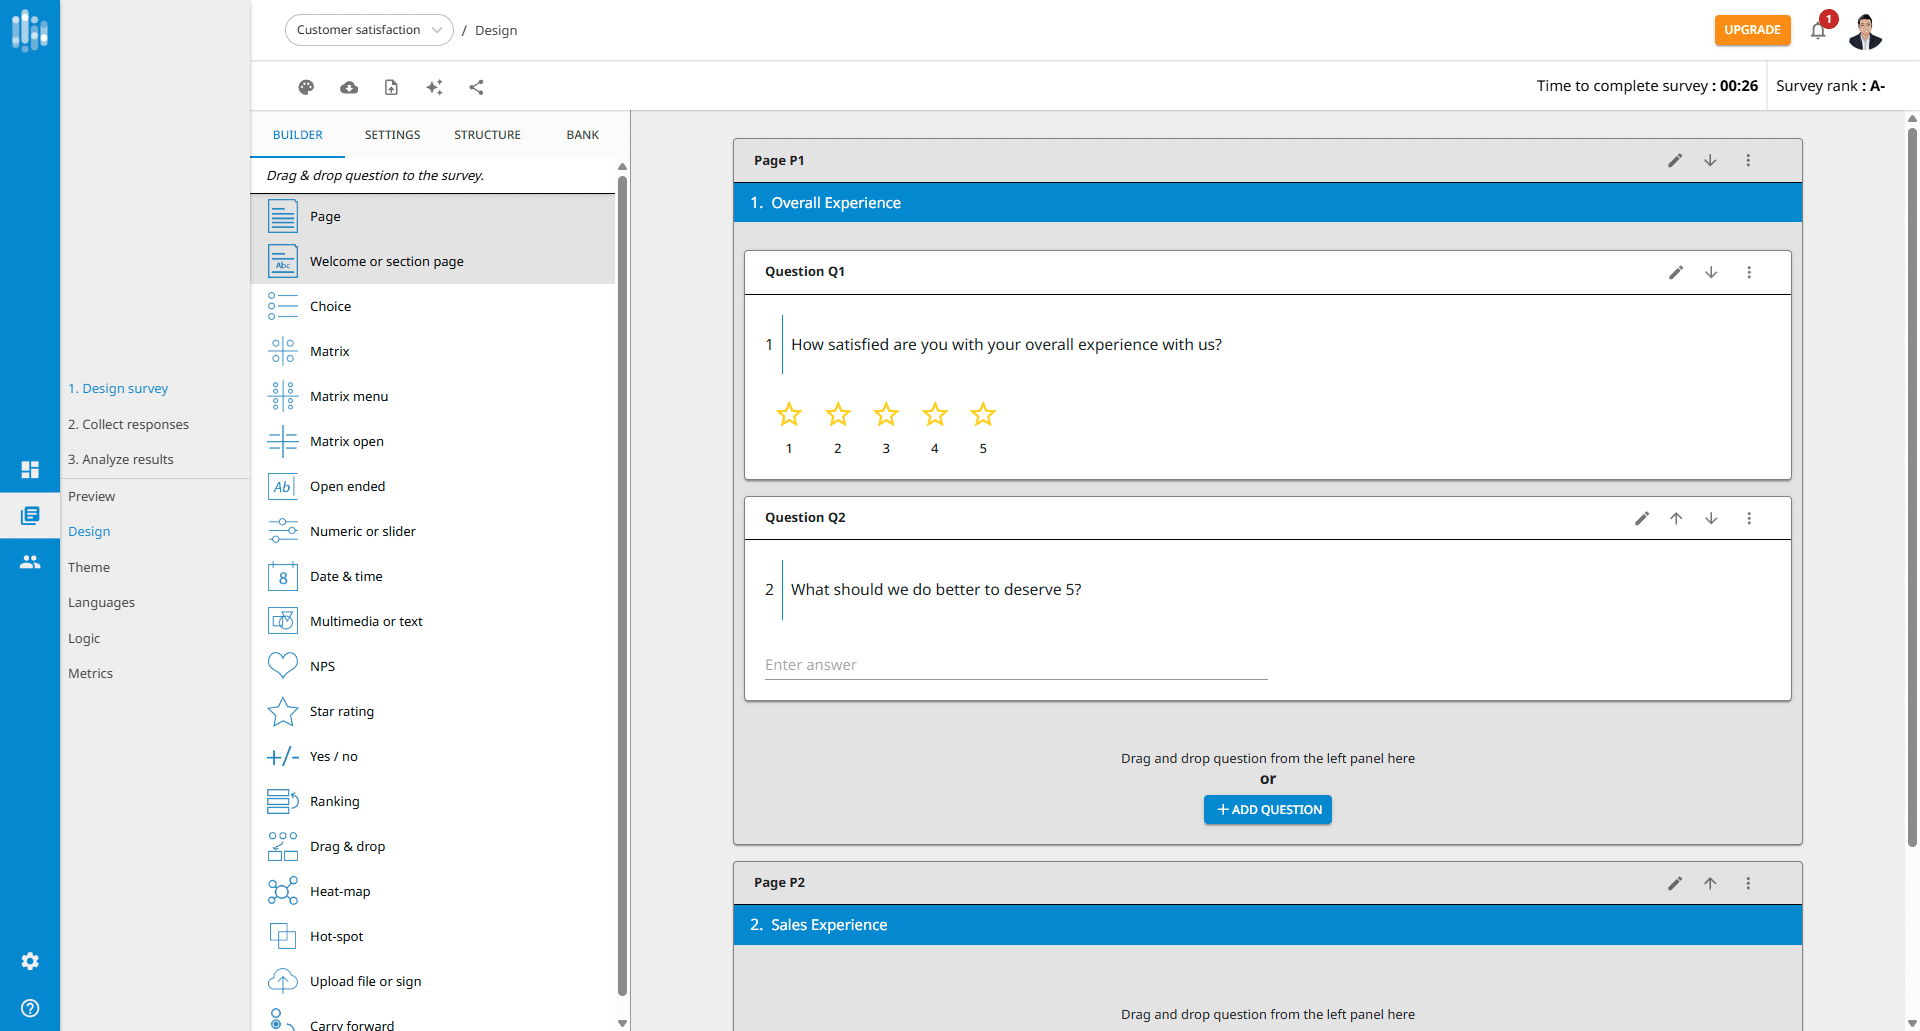The image size is (1920, 1031).
Task: Select the first star in rating
Action: click(x=789, y=414)
